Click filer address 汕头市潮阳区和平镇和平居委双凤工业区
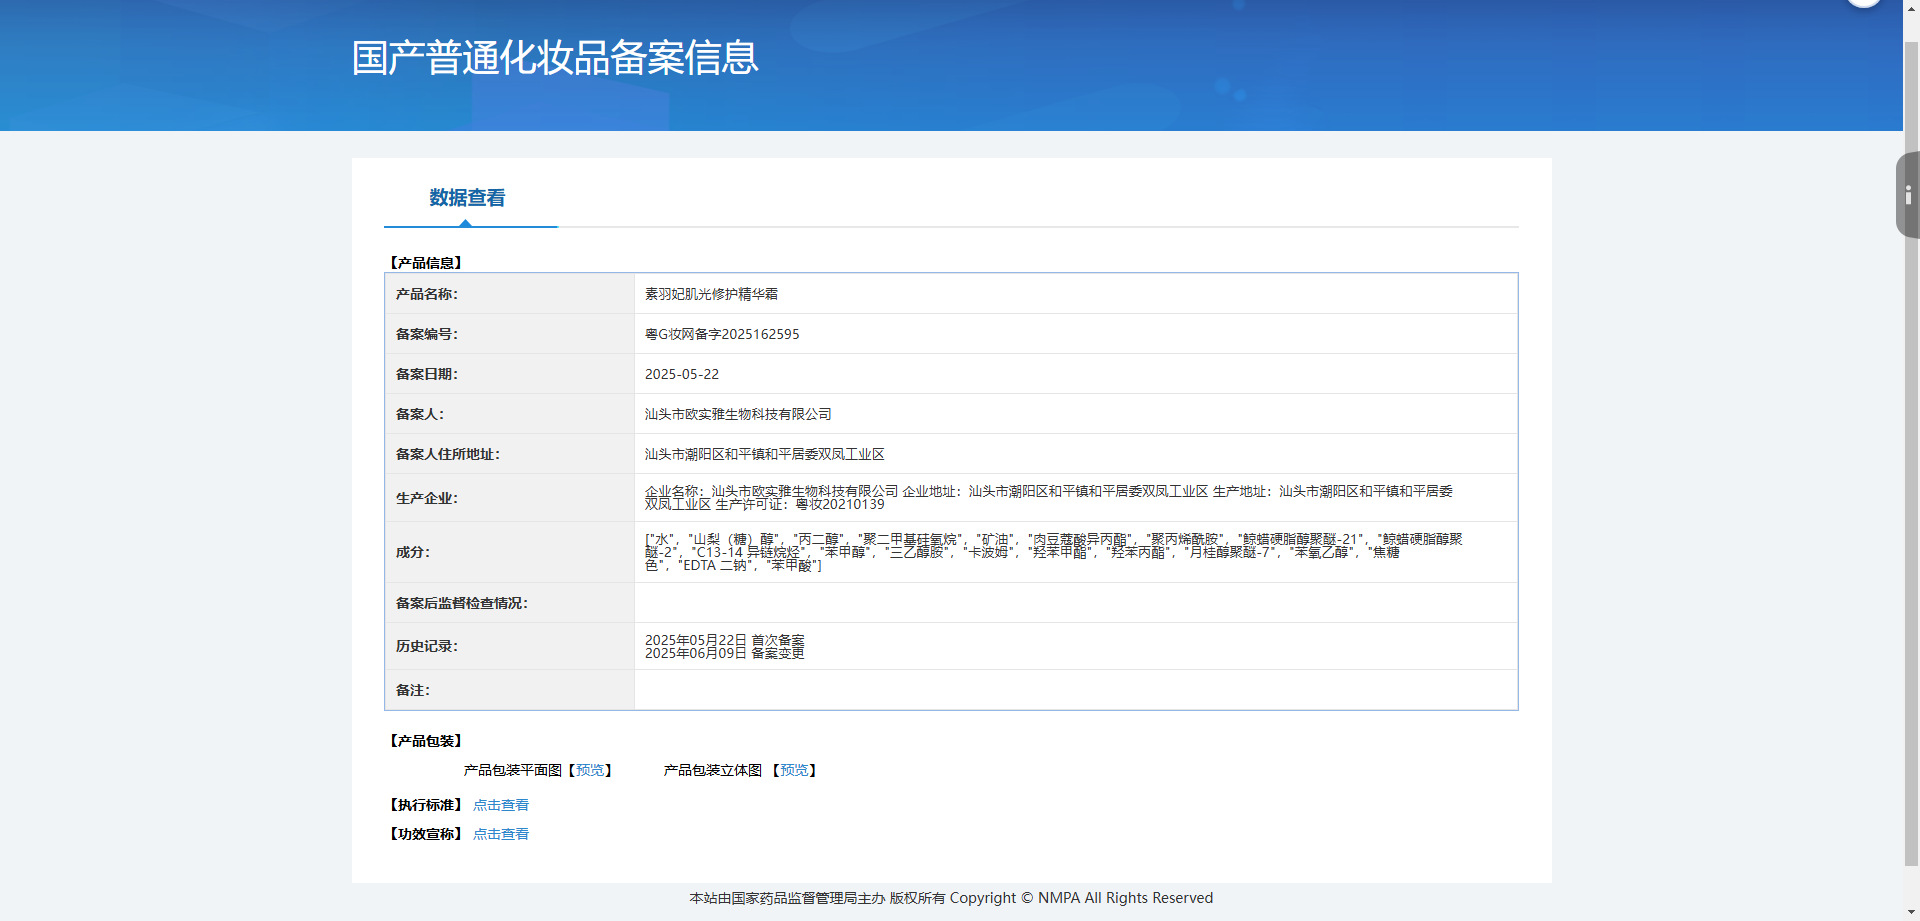The height and width of the screenshot is (921, 1920). (x=765, y=454)
